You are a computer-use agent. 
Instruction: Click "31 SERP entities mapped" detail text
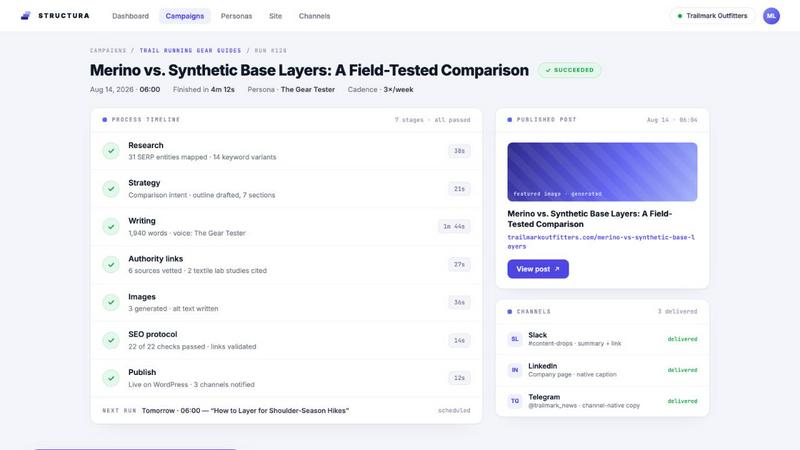coord(168,157)
